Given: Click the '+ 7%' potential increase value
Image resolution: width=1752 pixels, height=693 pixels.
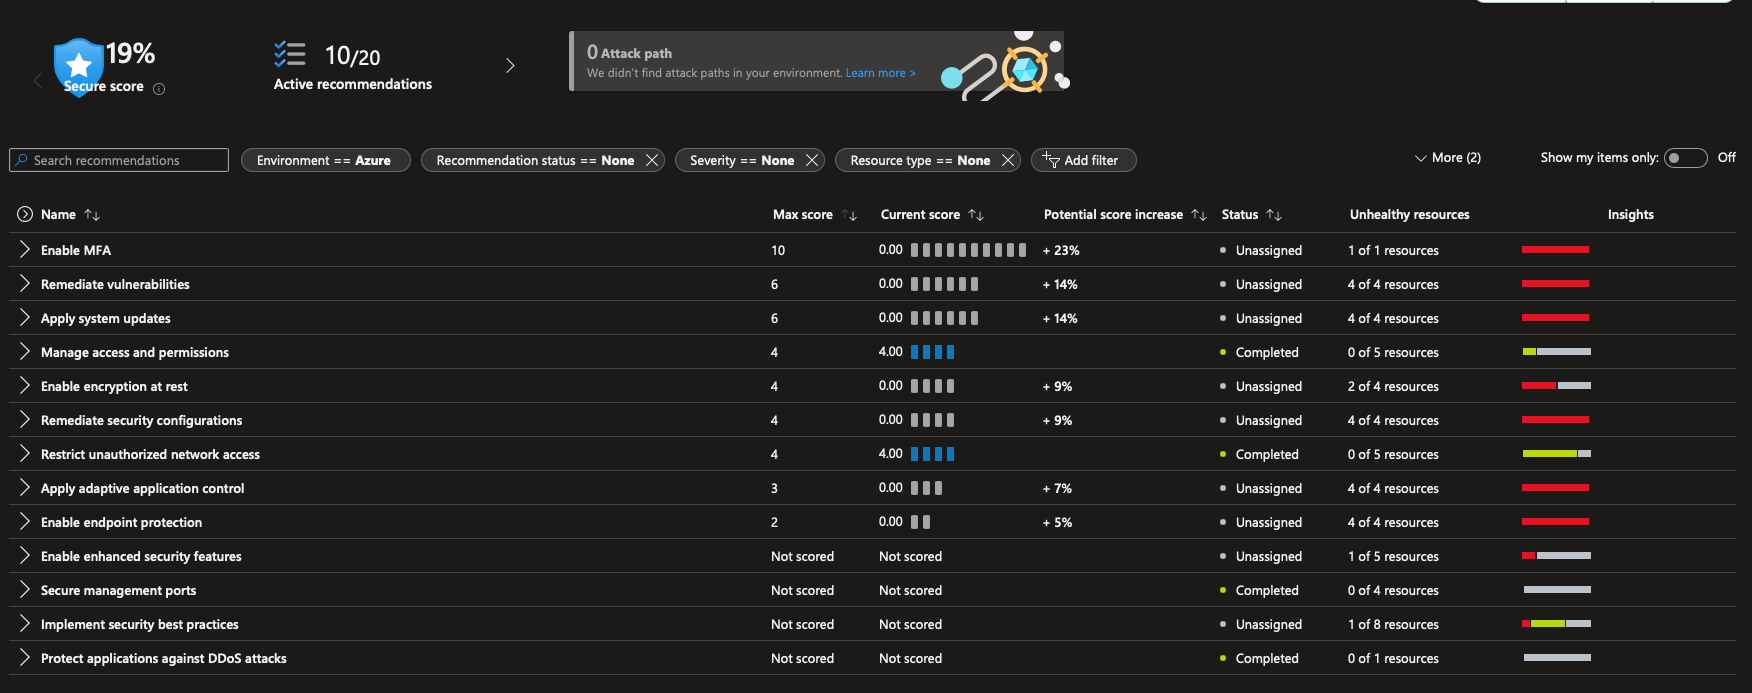Looking at the screenshot, I should click(1057, 488).
